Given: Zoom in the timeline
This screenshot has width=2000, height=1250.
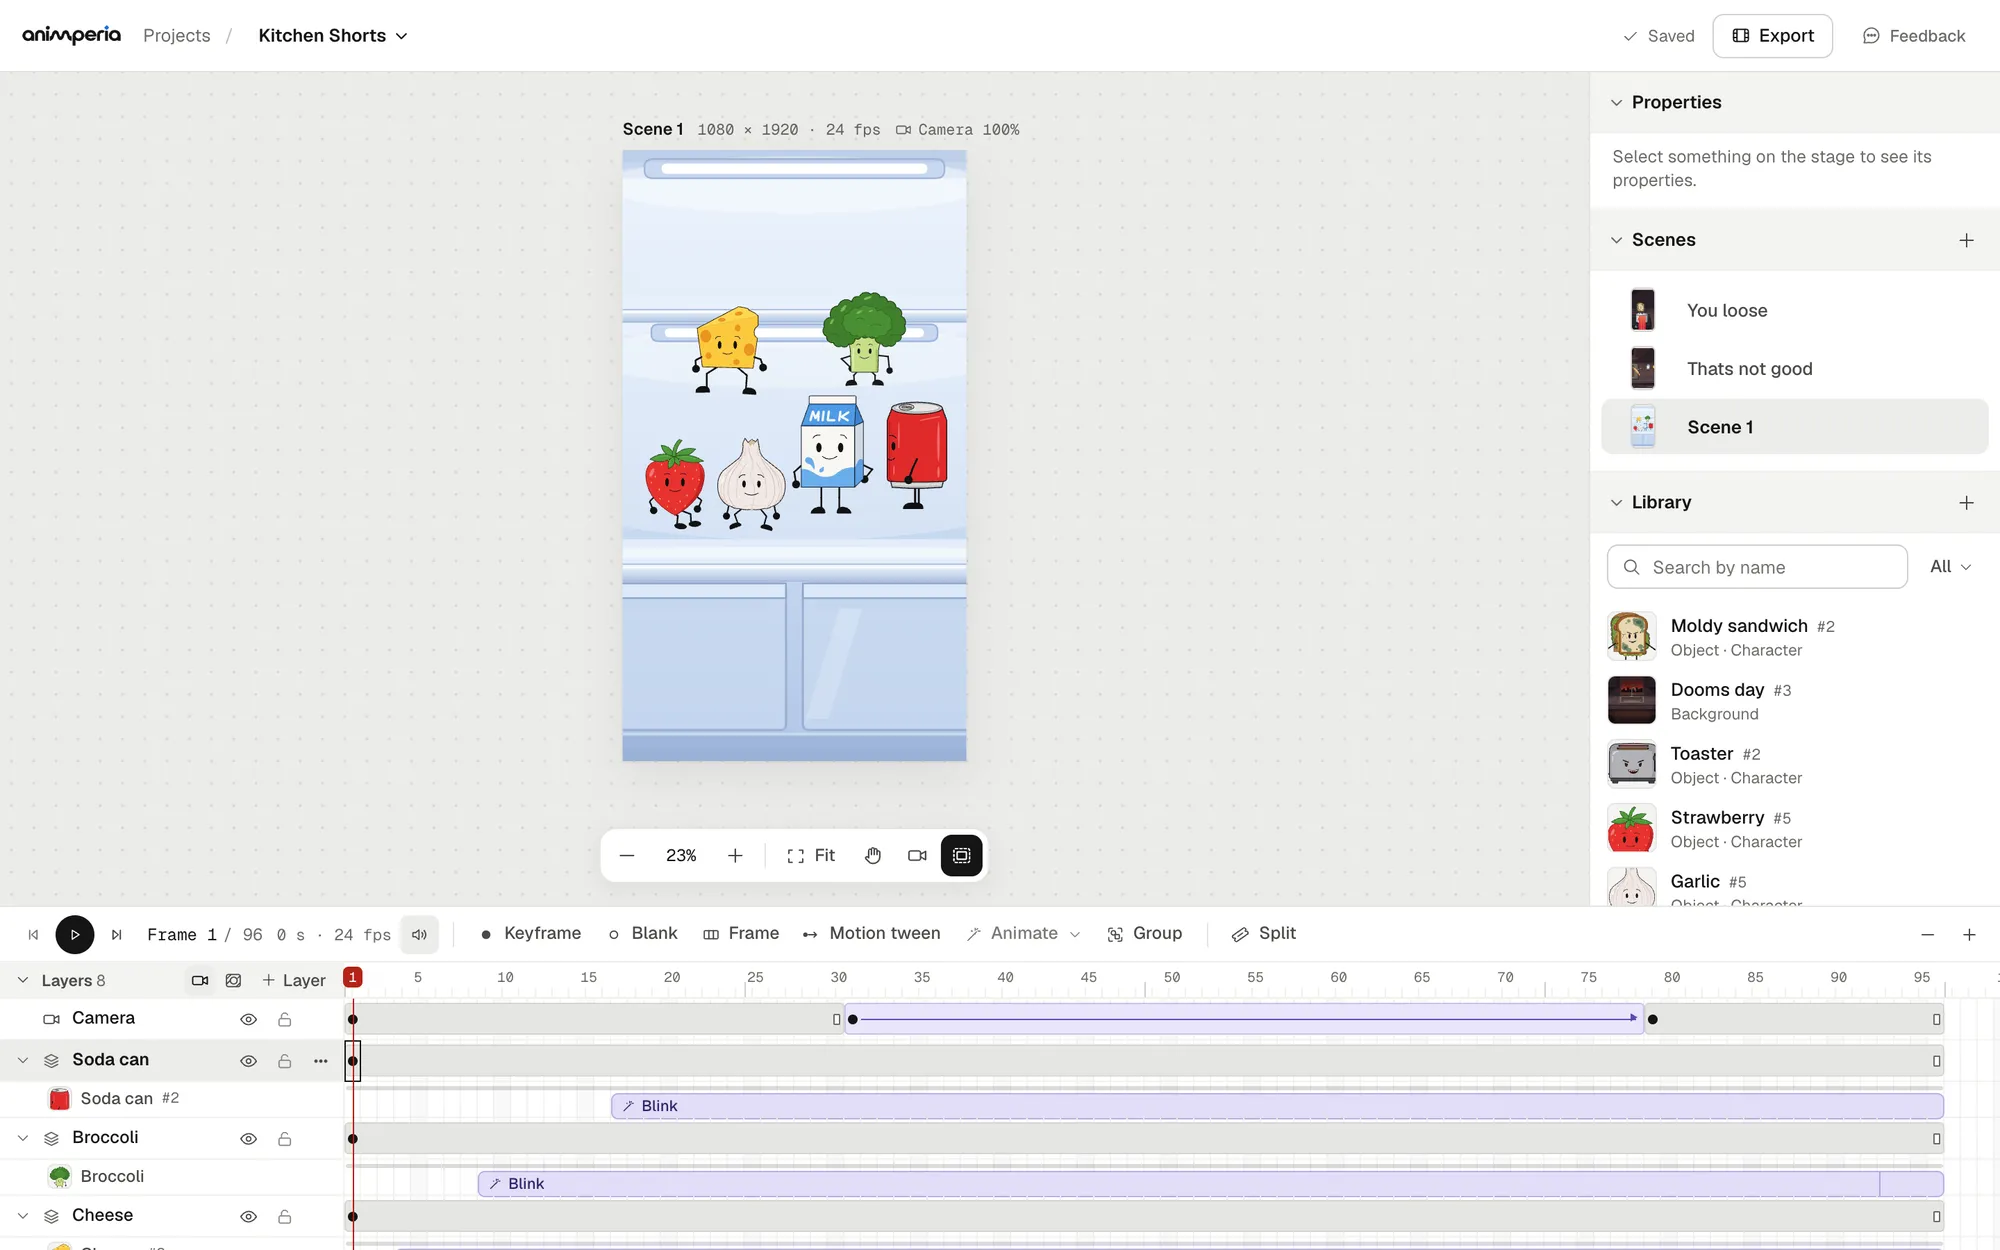Looking at the screenshot, I should (1969, 934).
